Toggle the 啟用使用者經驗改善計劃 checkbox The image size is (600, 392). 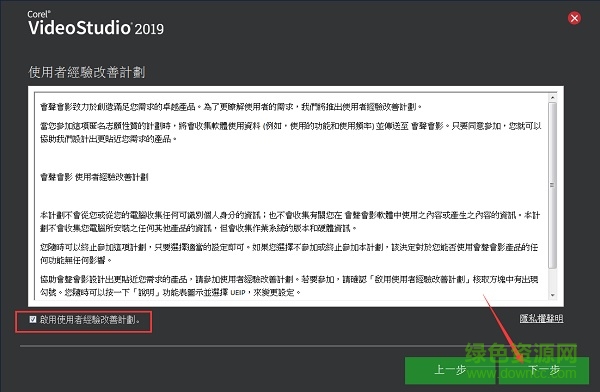coord(33,319)
